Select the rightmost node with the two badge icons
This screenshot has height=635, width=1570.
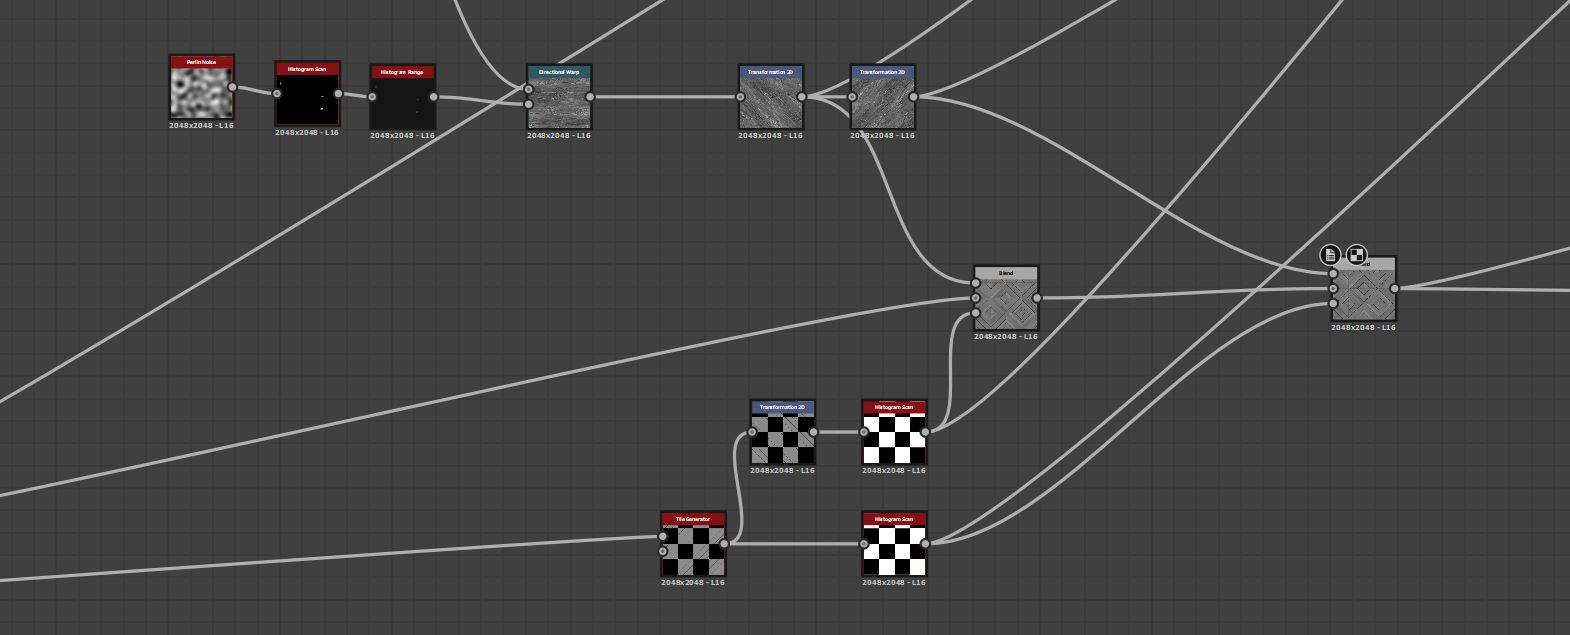(x=1363, y=289)
